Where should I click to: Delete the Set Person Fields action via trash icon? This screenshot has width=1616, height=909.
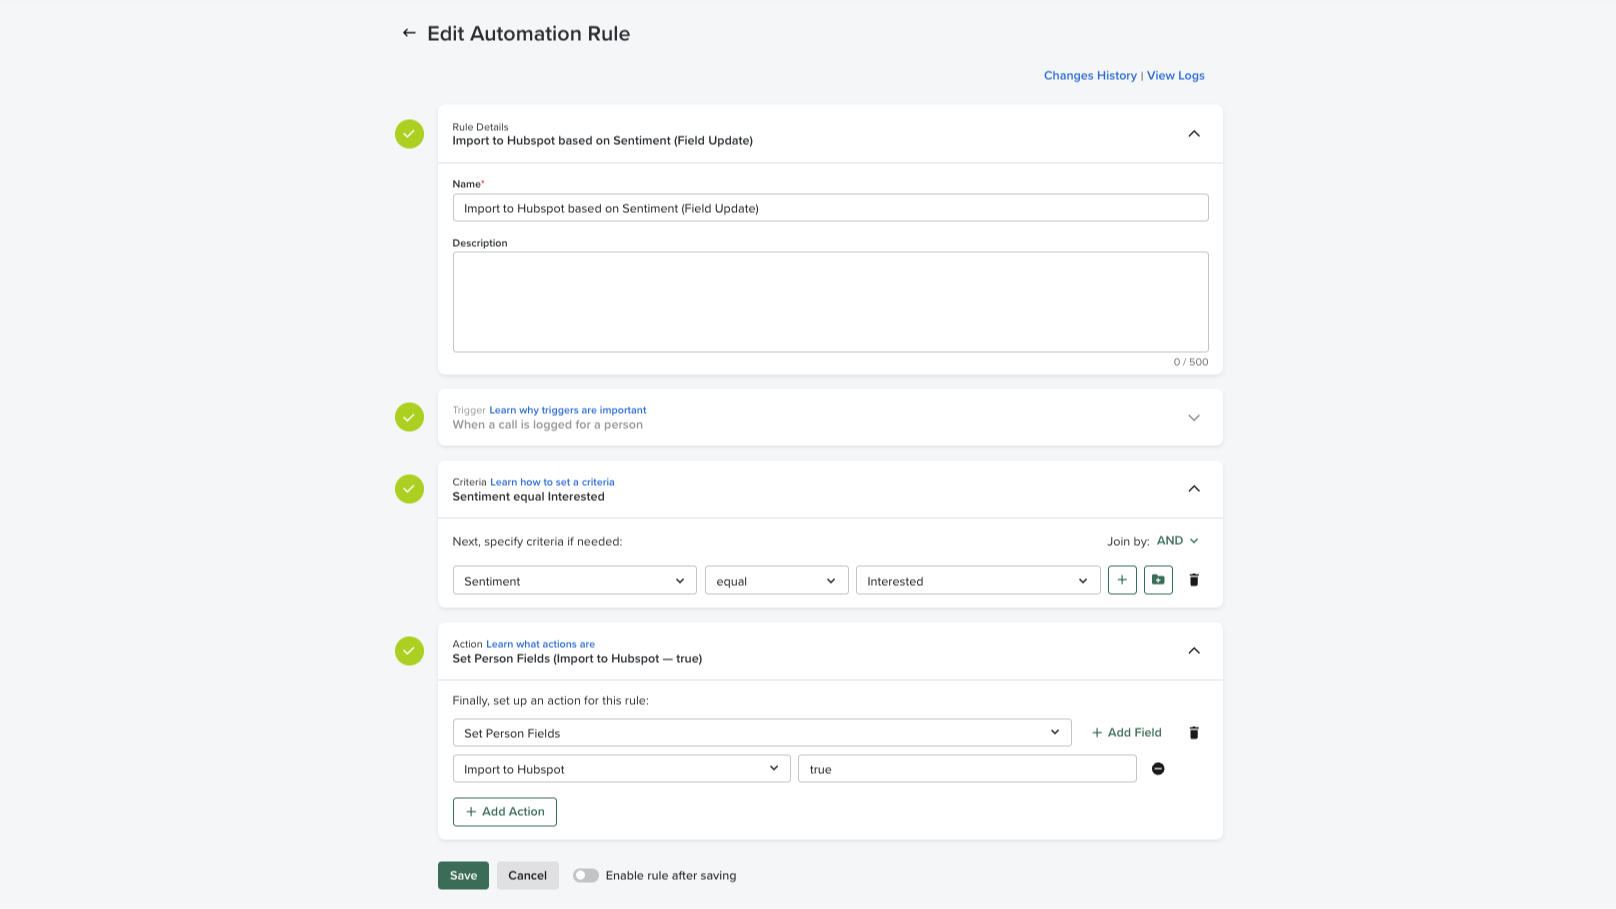tap(1194, 732)
